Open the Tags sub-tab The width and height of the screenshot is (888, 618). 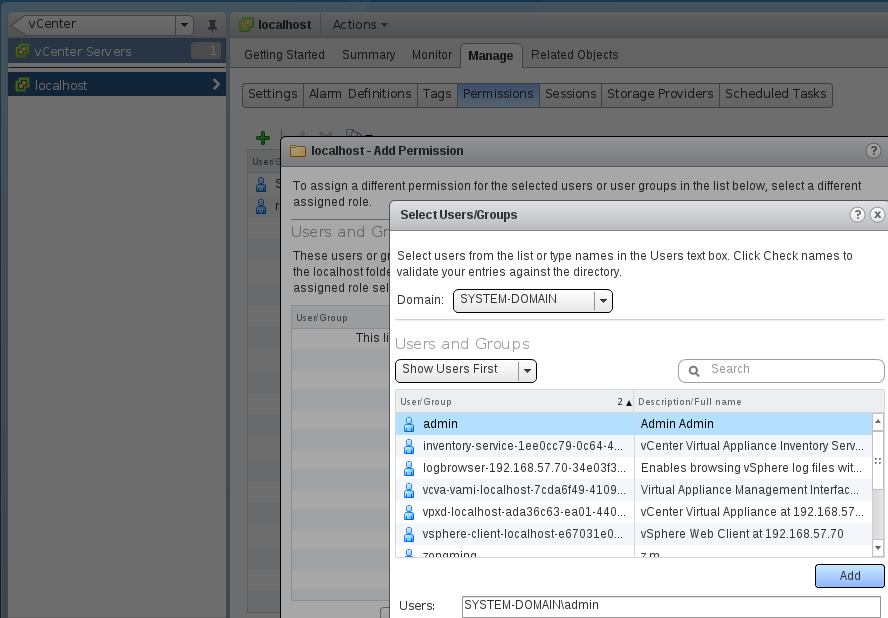[x=437, y=94]
